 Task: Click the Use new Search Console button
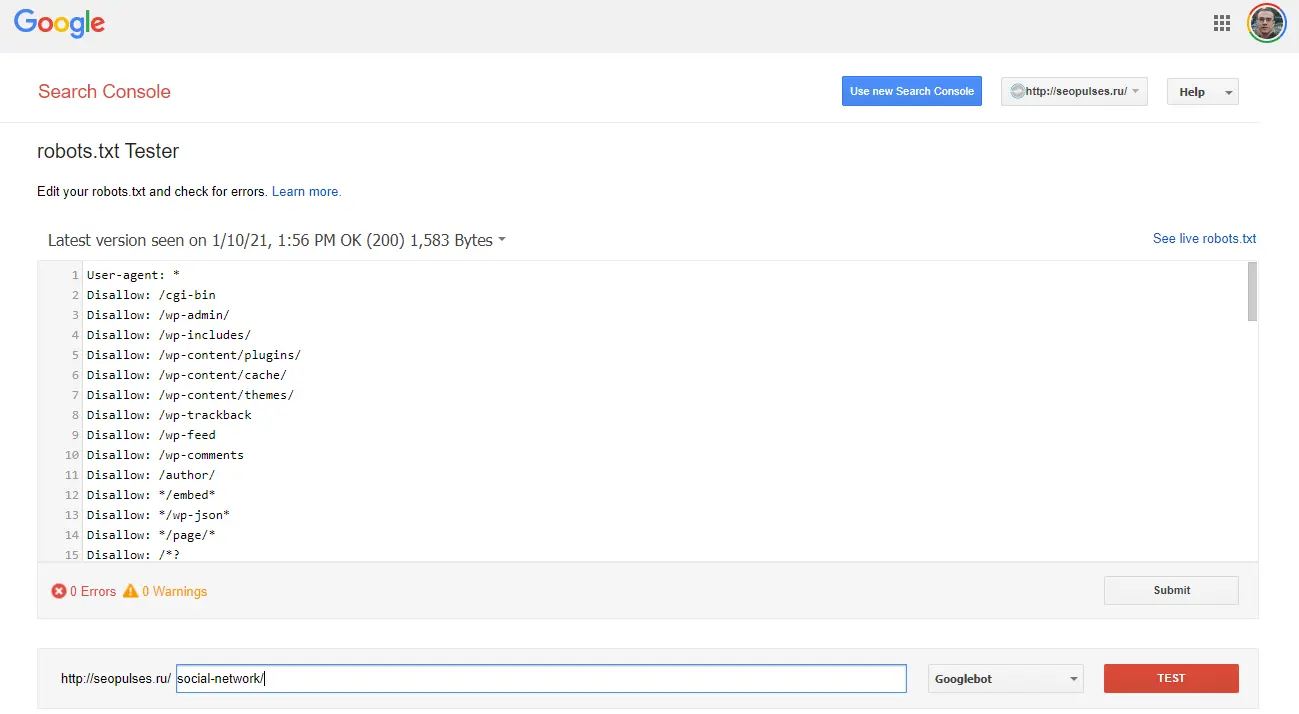(x=911, y=91)
